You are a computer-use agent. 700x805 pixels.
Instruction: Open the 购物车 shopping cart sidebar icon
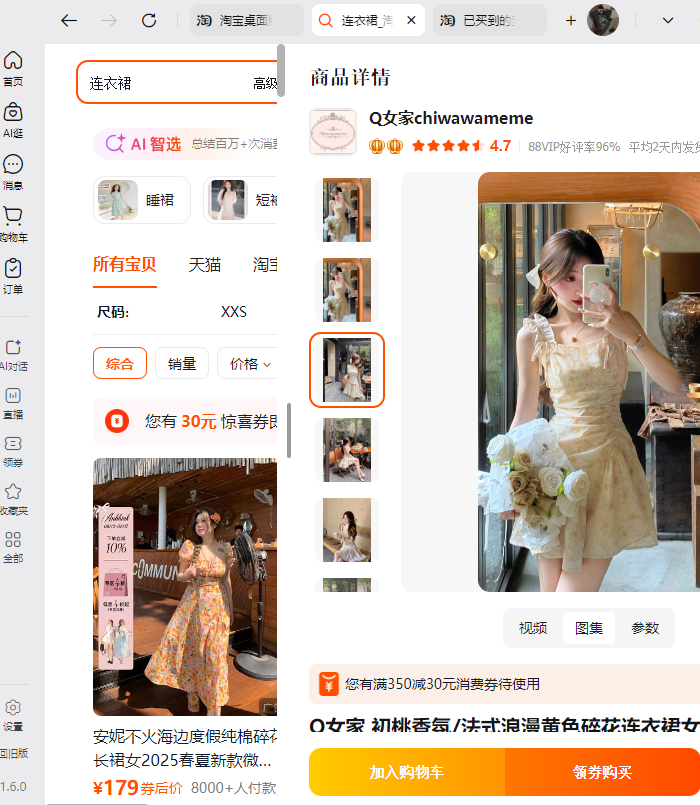pos(13,224)
